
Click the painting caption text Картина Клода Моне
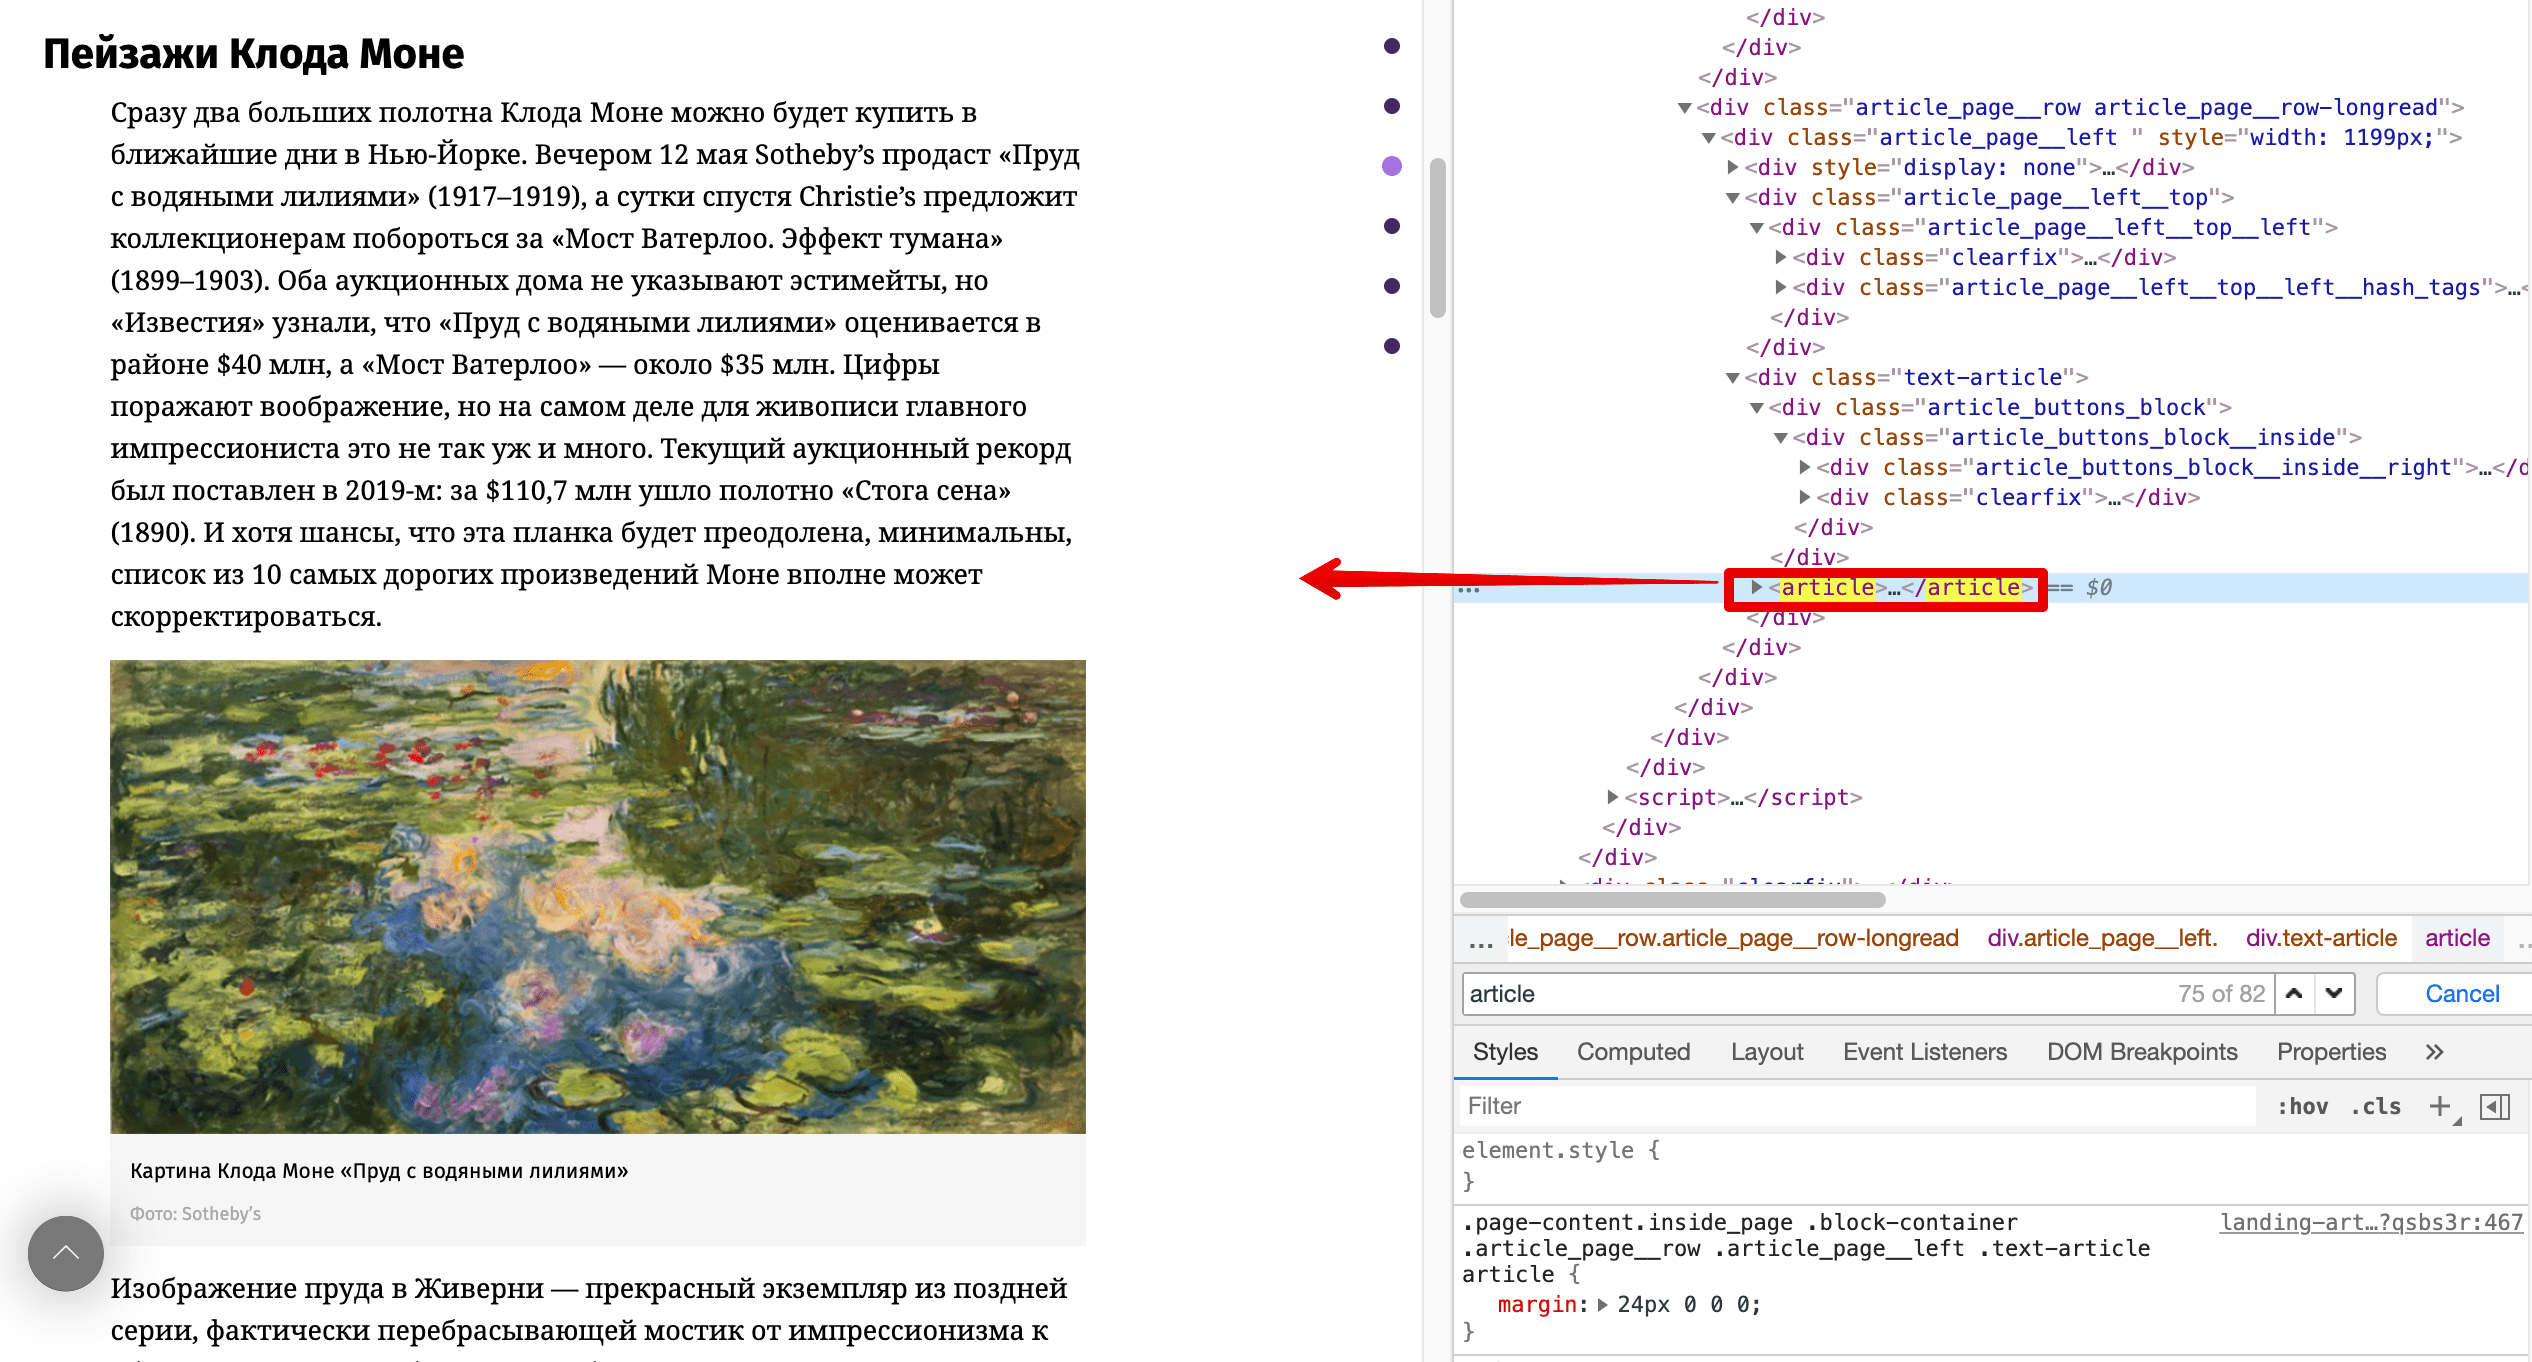[x=379, y=1171]
